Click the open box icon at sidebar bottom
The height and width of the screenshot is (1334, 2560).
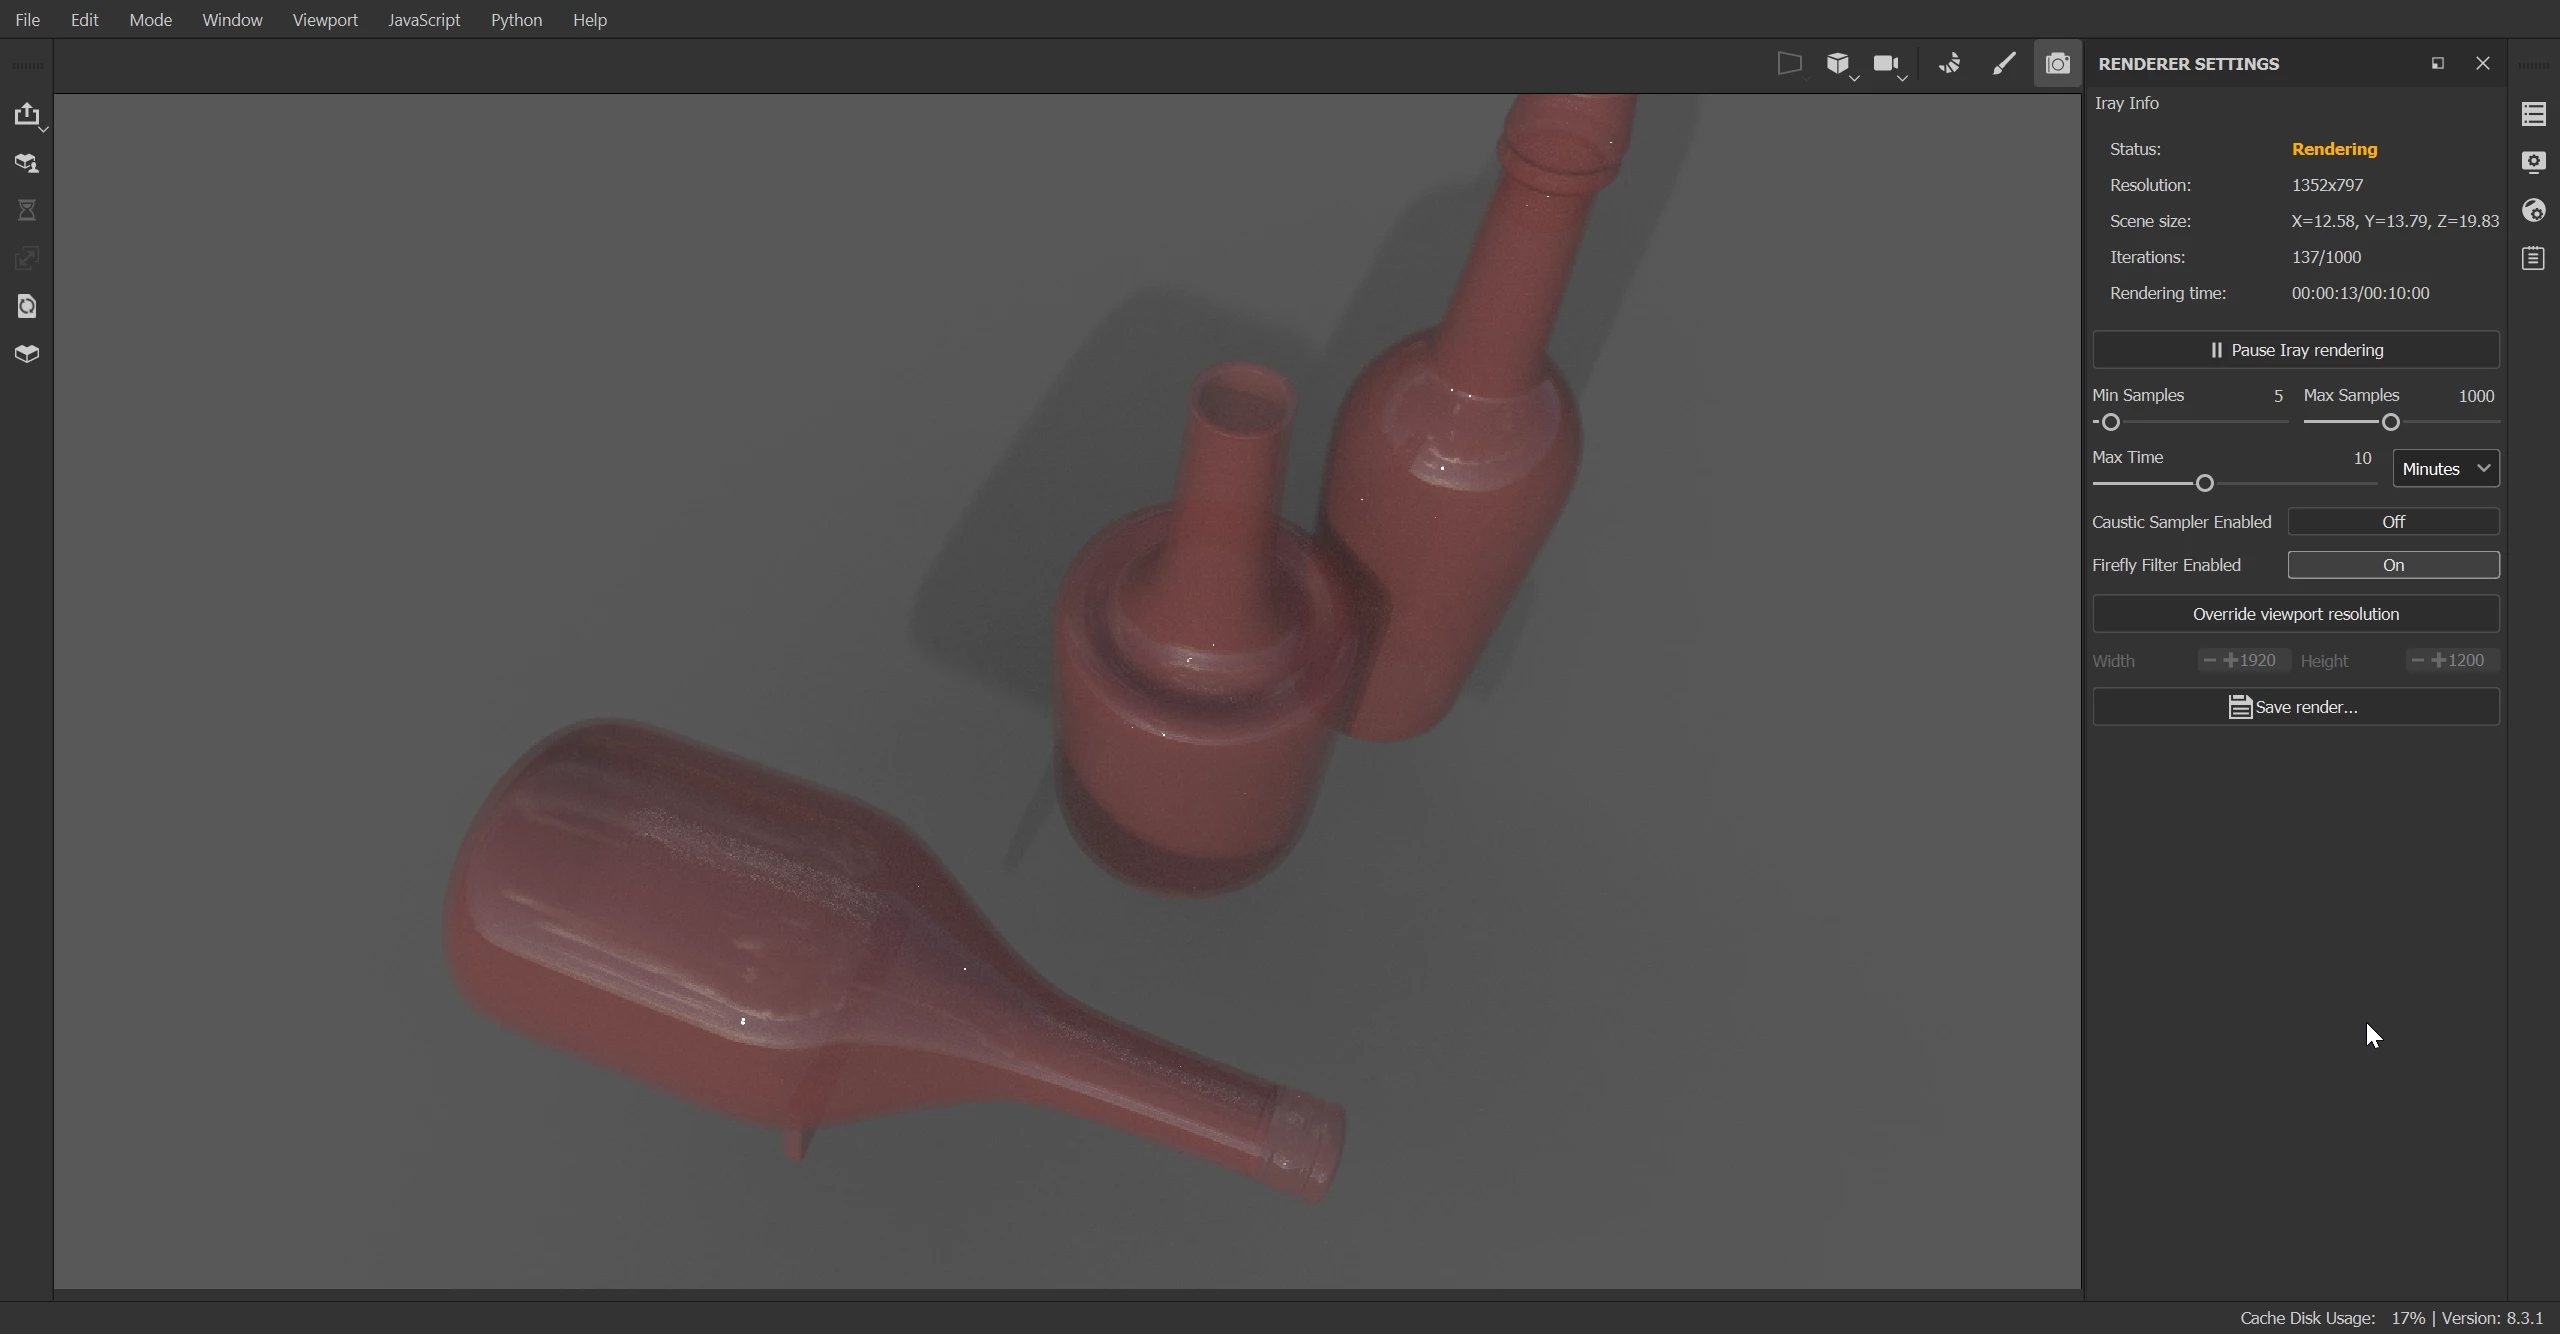(x=27, y=354)
